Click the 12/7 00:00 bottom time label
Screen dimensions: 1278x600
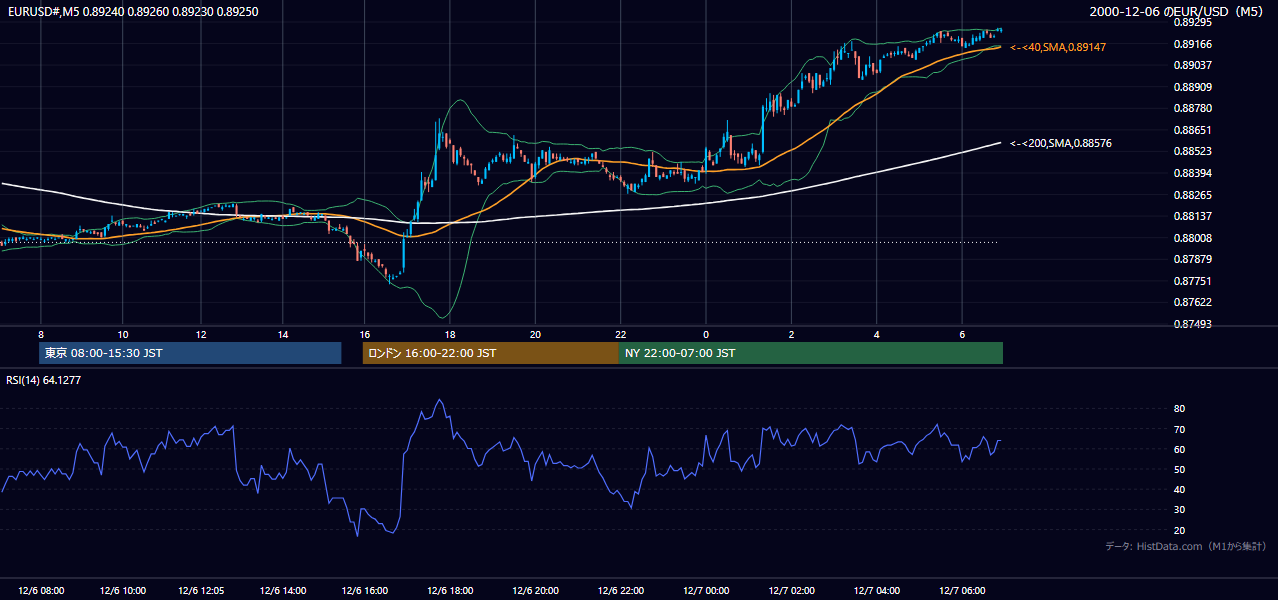pyautogui.click(x=706, y=591)
